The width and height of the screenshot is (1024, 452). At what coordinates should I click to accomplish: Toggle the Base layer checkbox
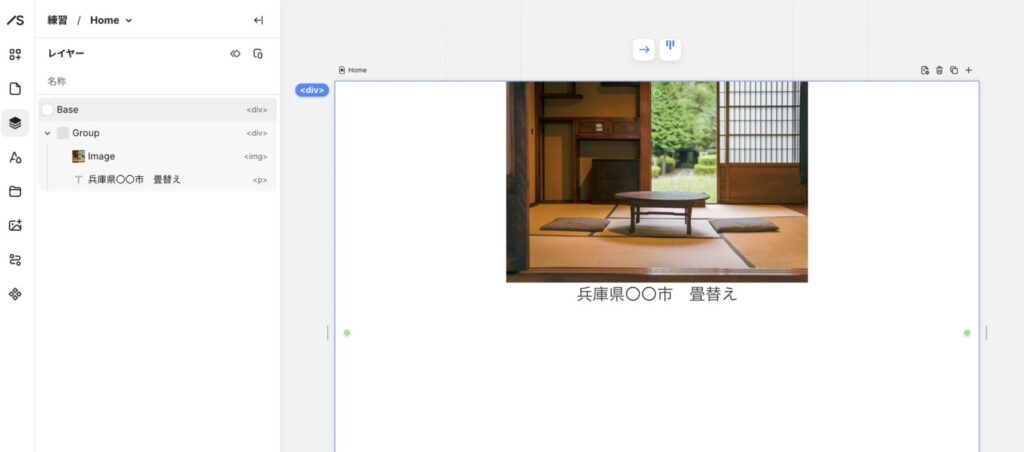click(x=47, y=110)
